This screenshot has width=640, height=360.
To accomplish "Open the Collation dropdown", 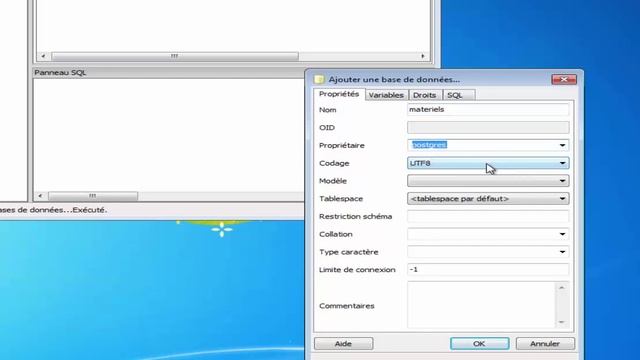I will click(x=562, y=234).
